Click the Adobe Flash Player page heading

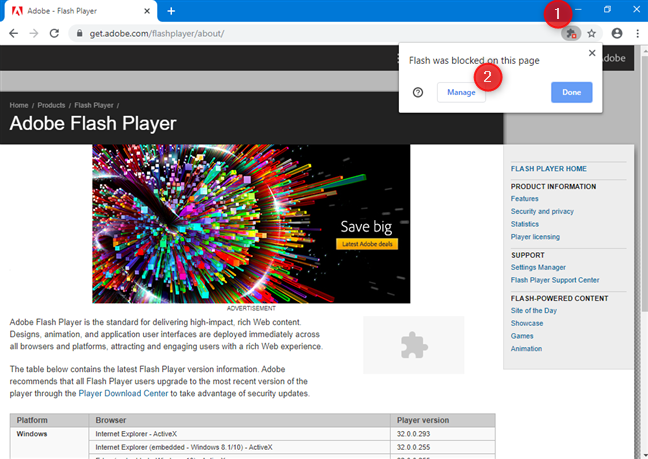(x=93, y=123)
